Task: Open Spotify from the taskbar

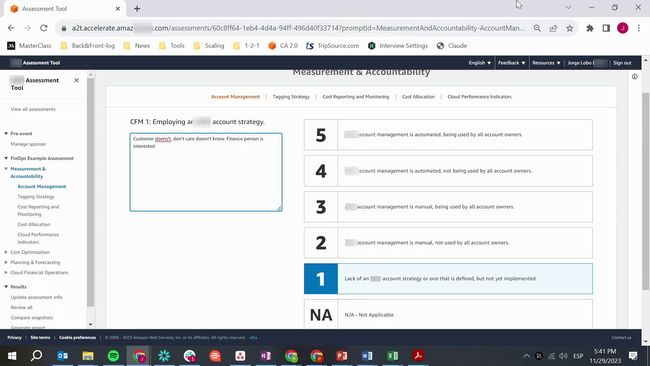Action: point(113,356)
